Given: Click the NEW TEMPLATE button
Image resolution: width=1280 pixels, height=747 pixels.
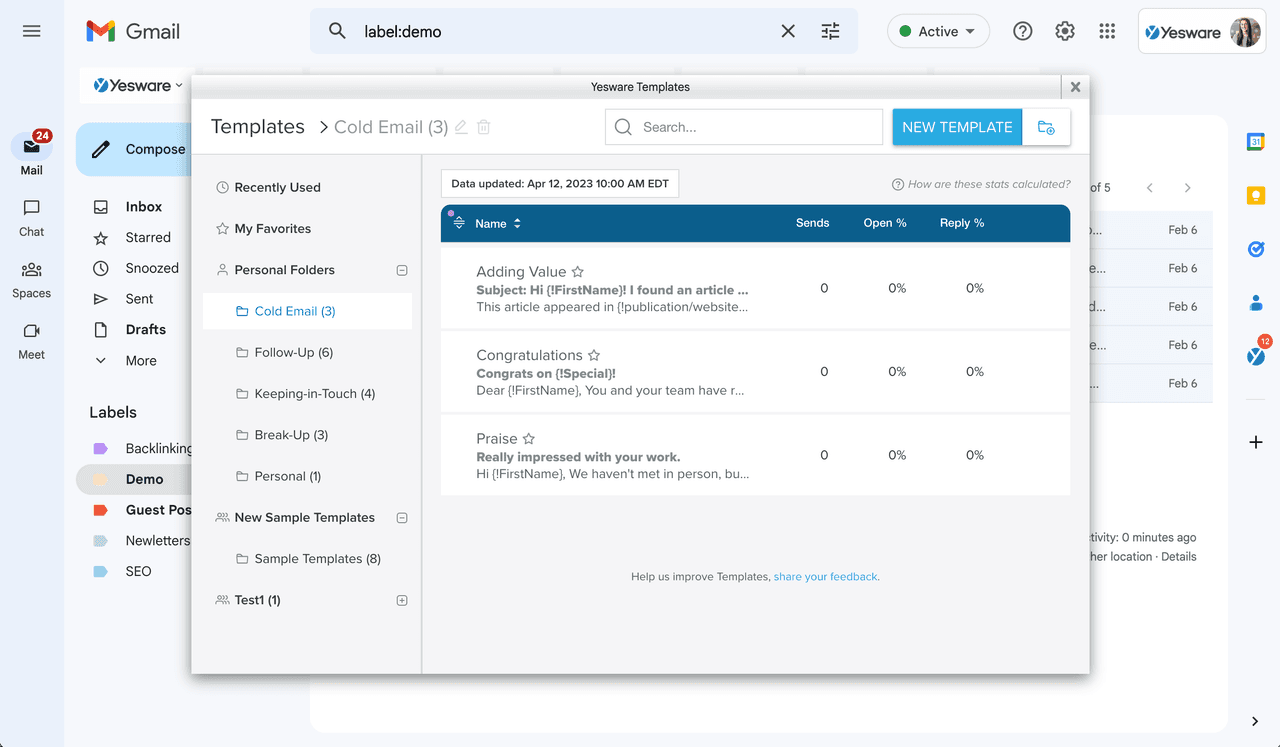Looking at the screenshot, I should [x=956, y=127].
